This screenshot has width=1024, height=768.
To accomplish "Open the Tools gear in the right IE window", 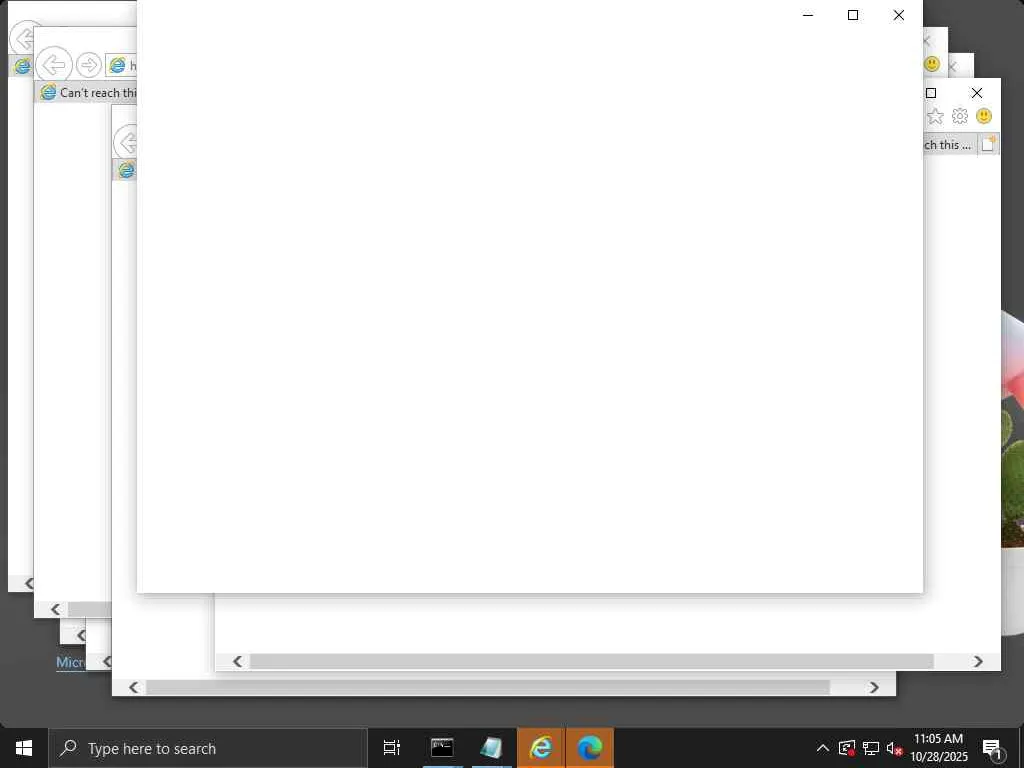I will (959, 116).
